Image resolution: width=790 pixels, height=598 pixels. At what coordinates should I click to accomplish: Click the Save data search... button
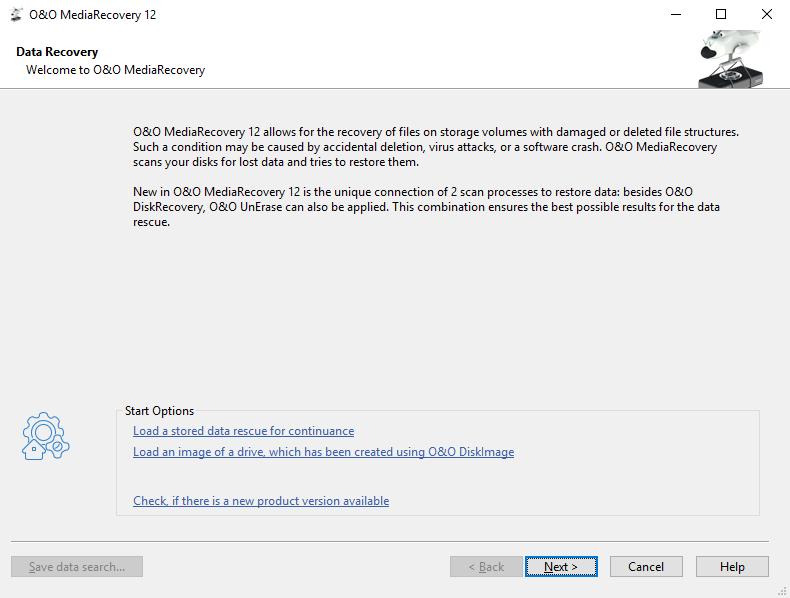tap(77, 567)
